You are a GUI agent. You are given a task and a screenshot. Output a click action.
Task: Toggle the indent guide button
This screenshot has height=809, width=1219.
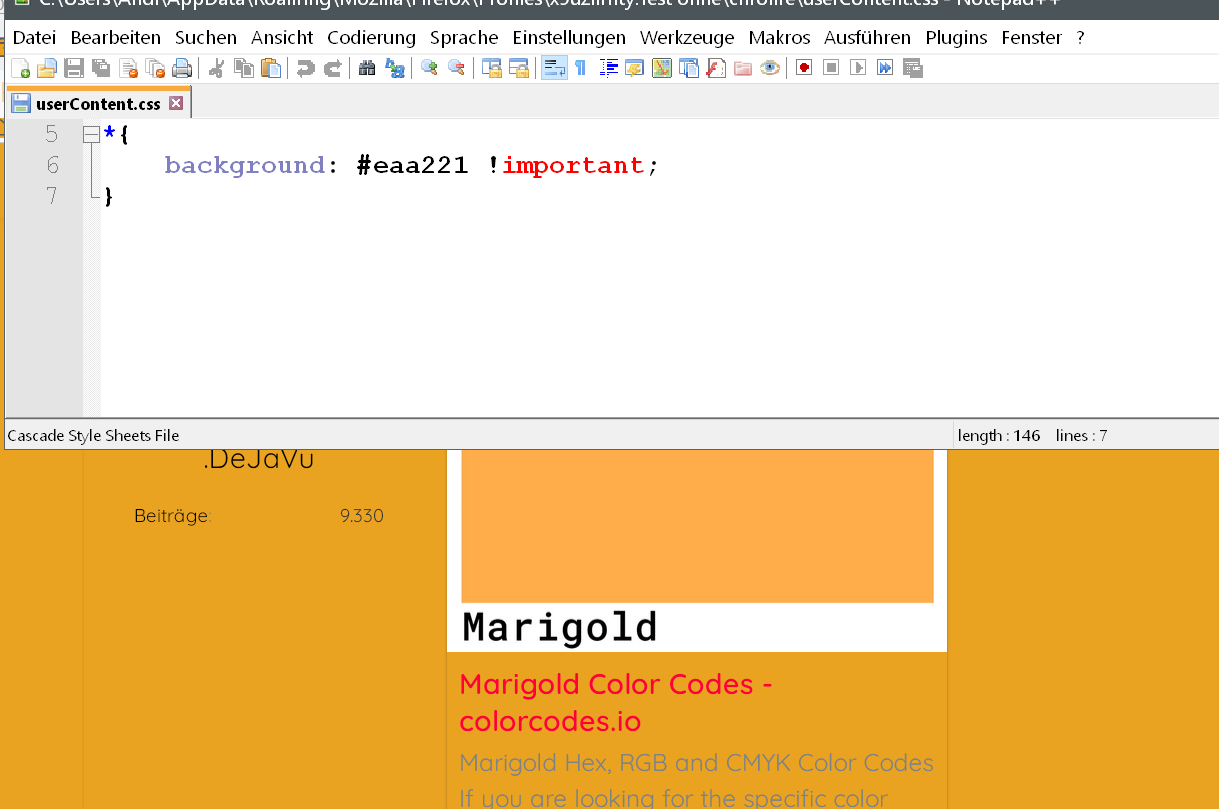tap(609, 68)
